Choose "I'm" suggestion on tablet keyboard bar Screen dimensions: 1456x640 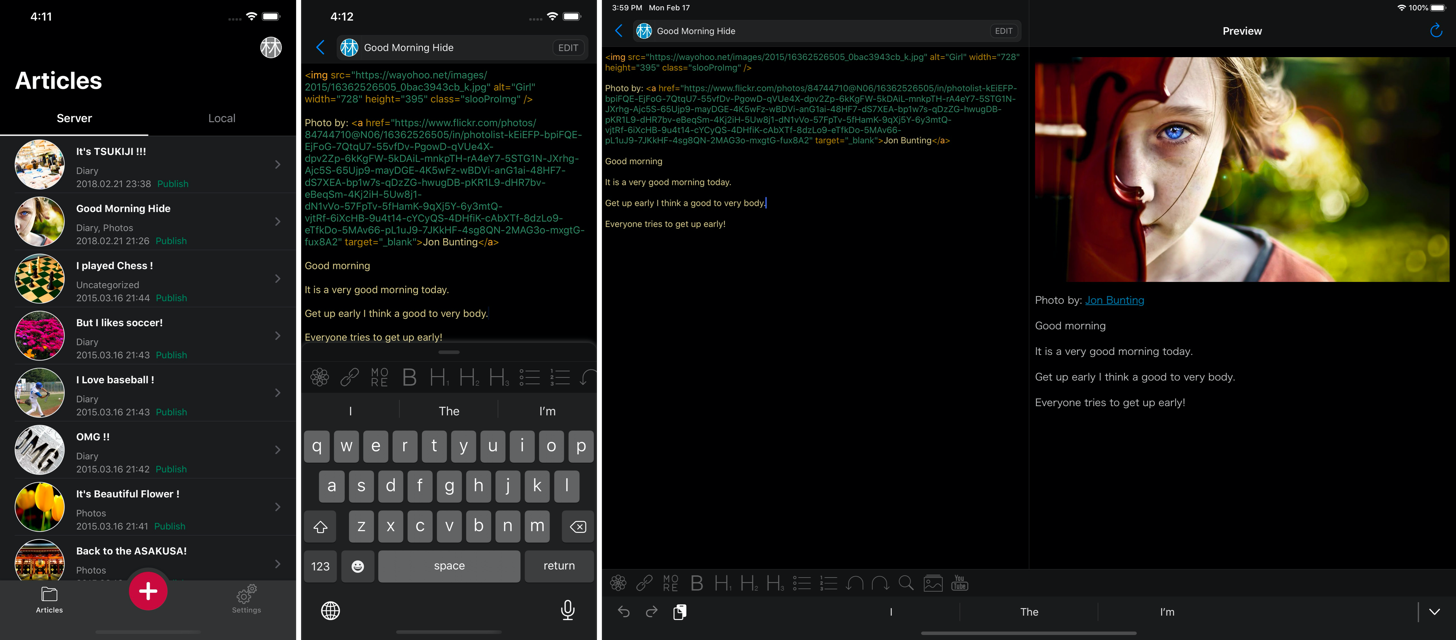click(x=1167, y=612)
